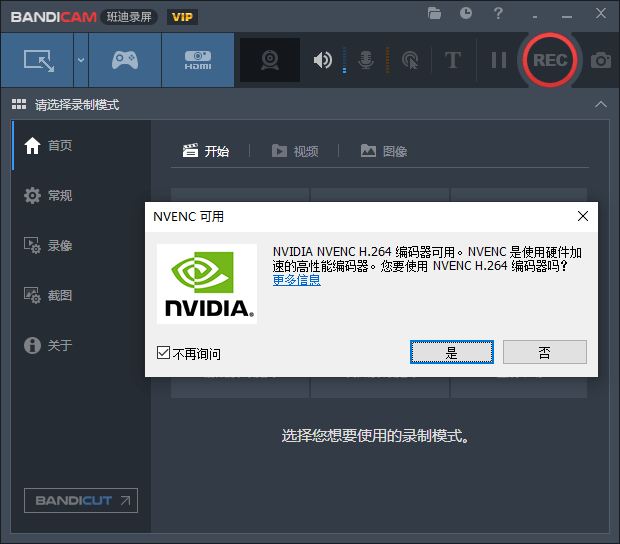620x544 pixels.
Task: Enable mouse cursor effects icon
Action: click(409, 60)
